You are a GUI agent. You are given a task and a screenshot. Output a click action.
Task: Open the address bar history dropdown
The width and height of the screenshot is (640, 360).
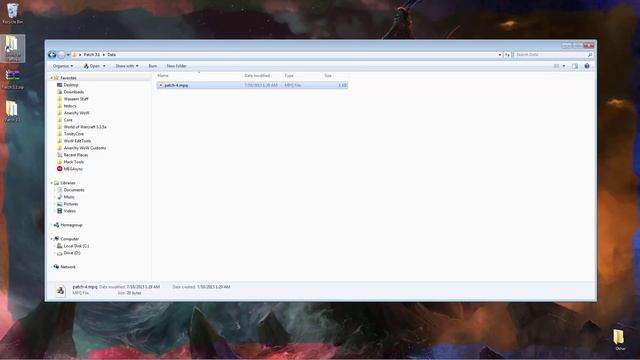coord(500,55)
